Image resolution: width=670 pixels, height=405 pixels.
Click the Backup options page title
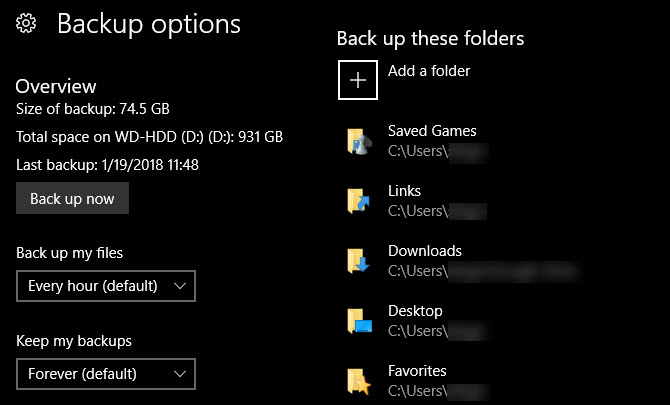tap(149, 24)
